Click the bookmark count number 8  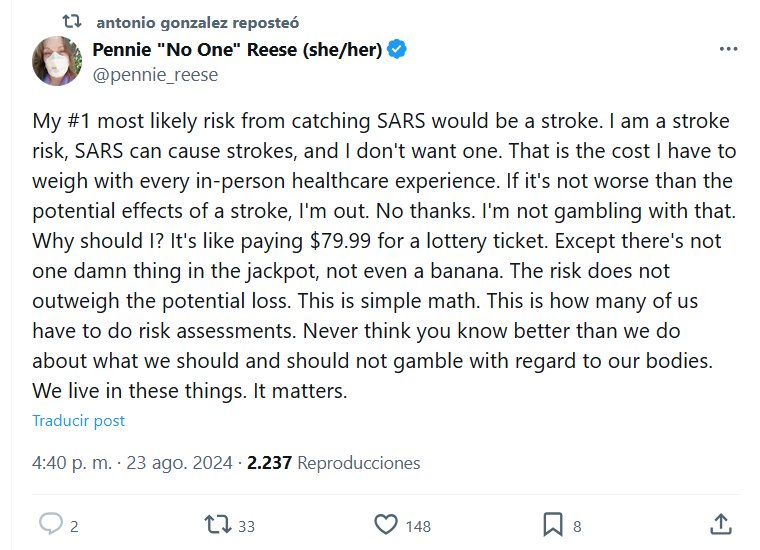pyautogui.click(x=577, y=525)
